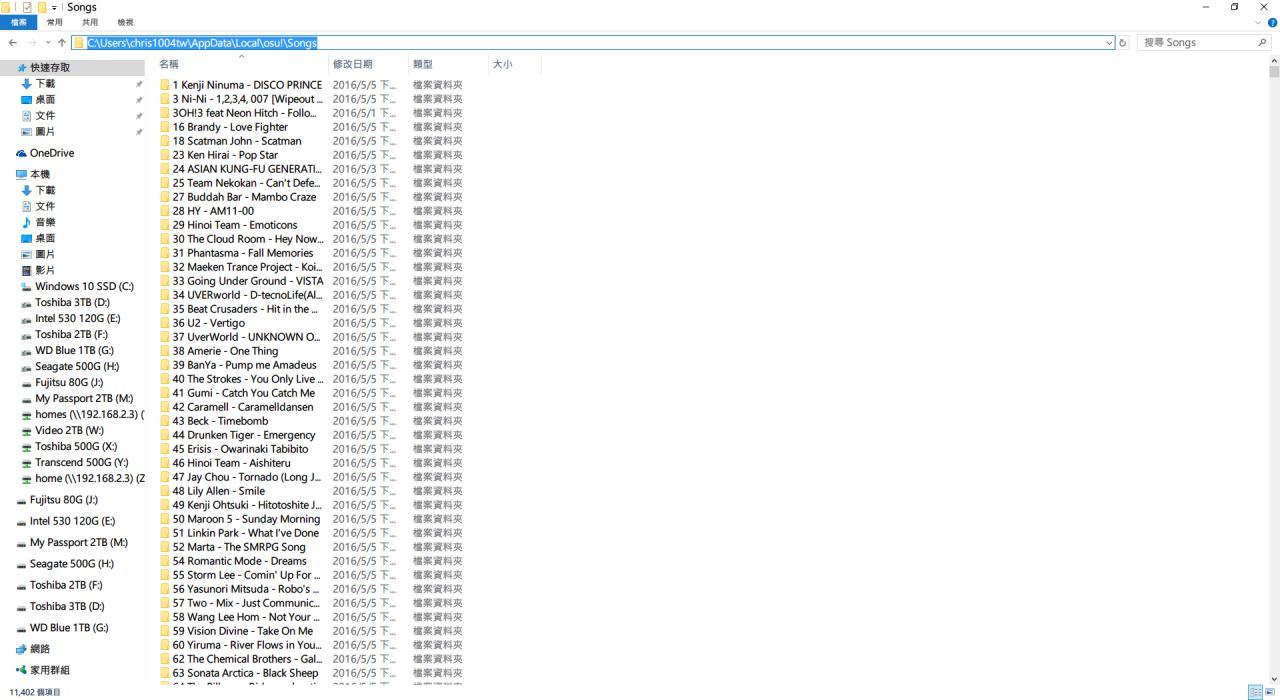Click the 網路 network icon
This screenshot has width=1280, height=700.
[21, 649]
